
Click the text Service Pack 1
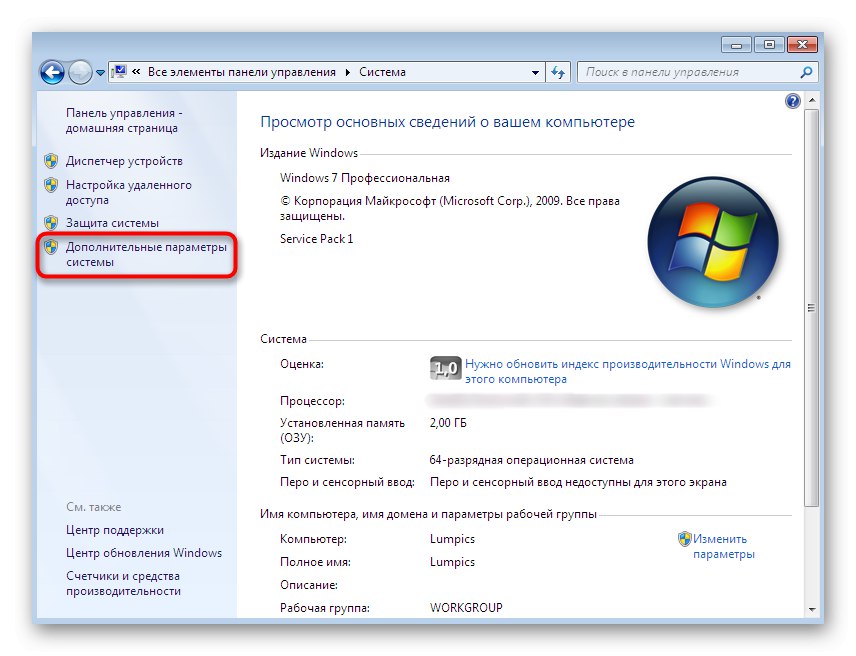click(x=316, y=238)
